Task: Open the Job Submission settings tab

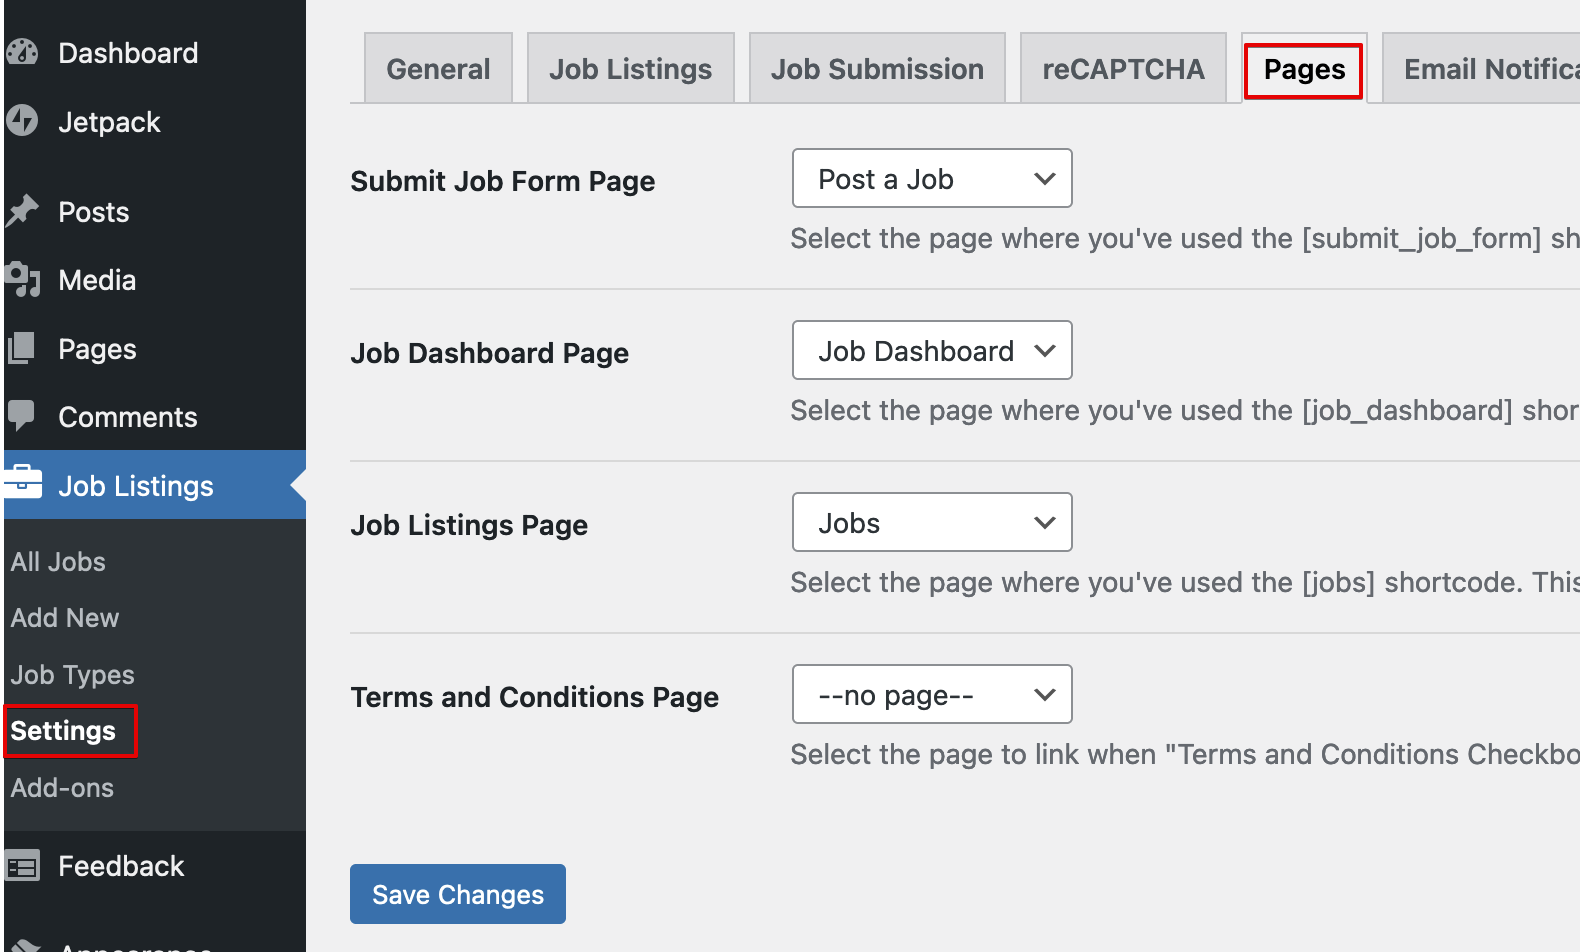Action: [877, 67]
